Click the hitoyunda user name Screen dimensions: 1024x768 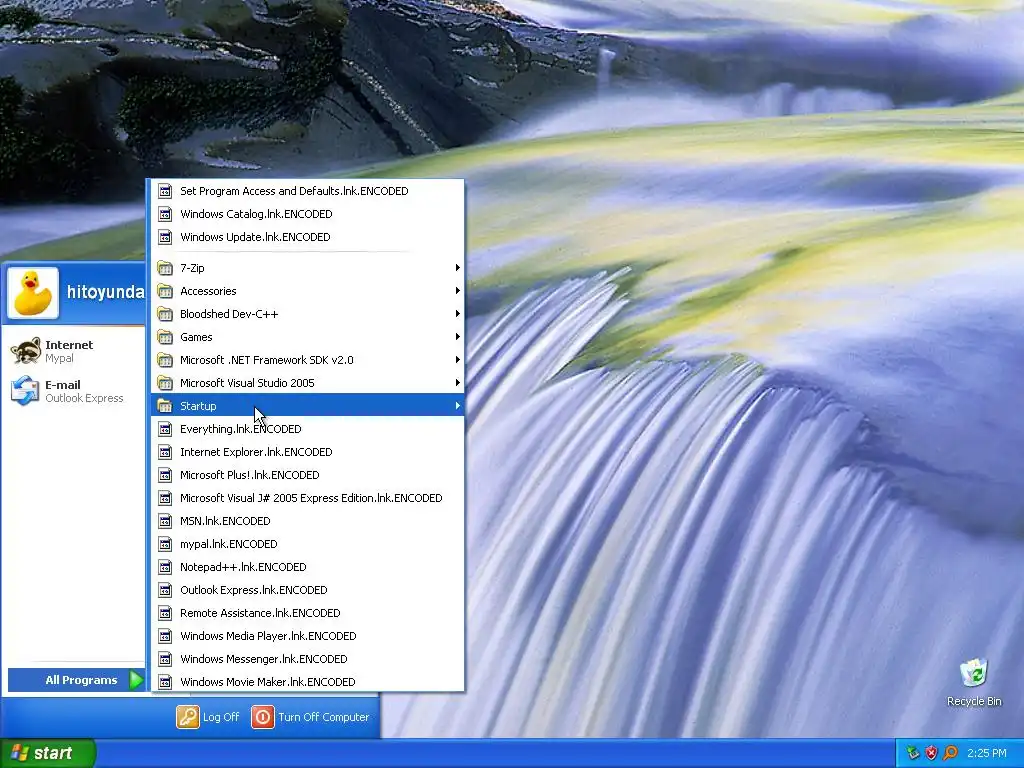click(105, 292)
